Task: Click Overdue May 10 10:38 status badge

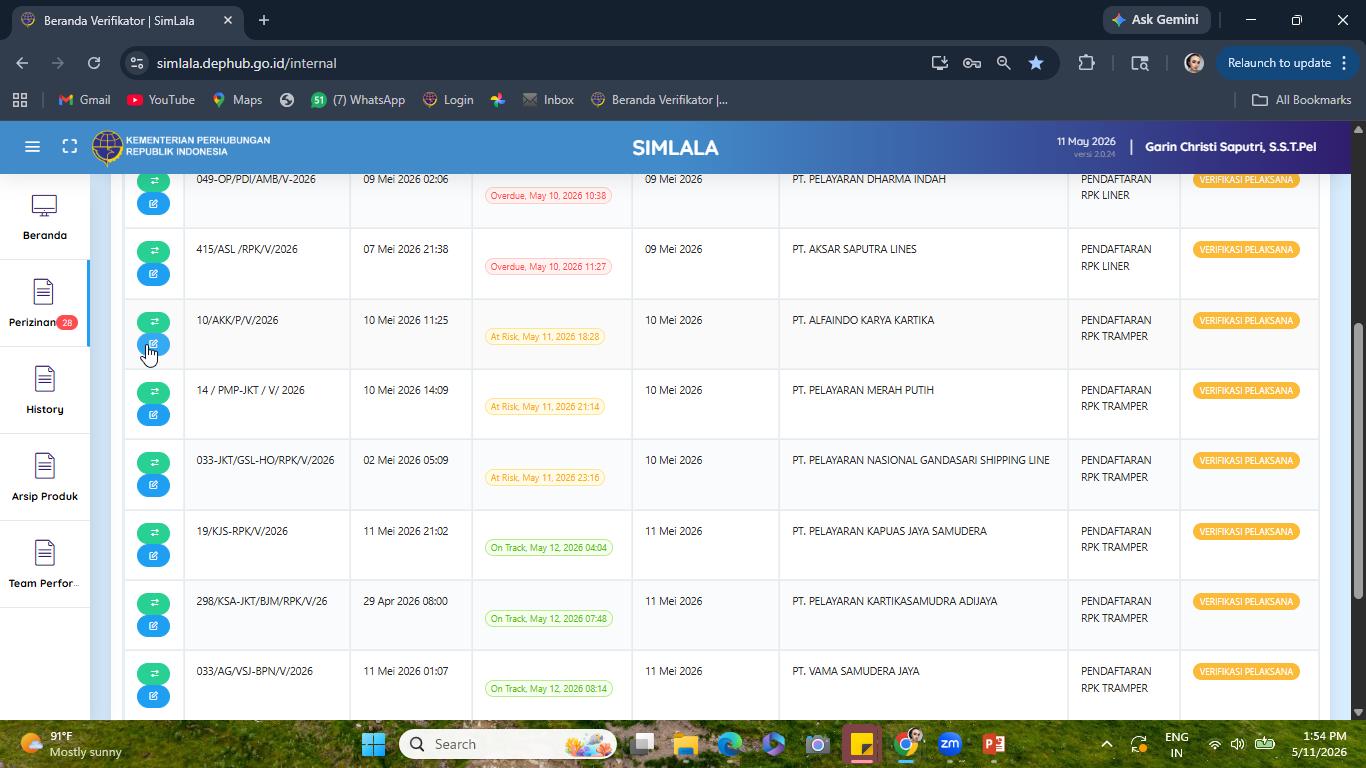Action: [548, 196]
